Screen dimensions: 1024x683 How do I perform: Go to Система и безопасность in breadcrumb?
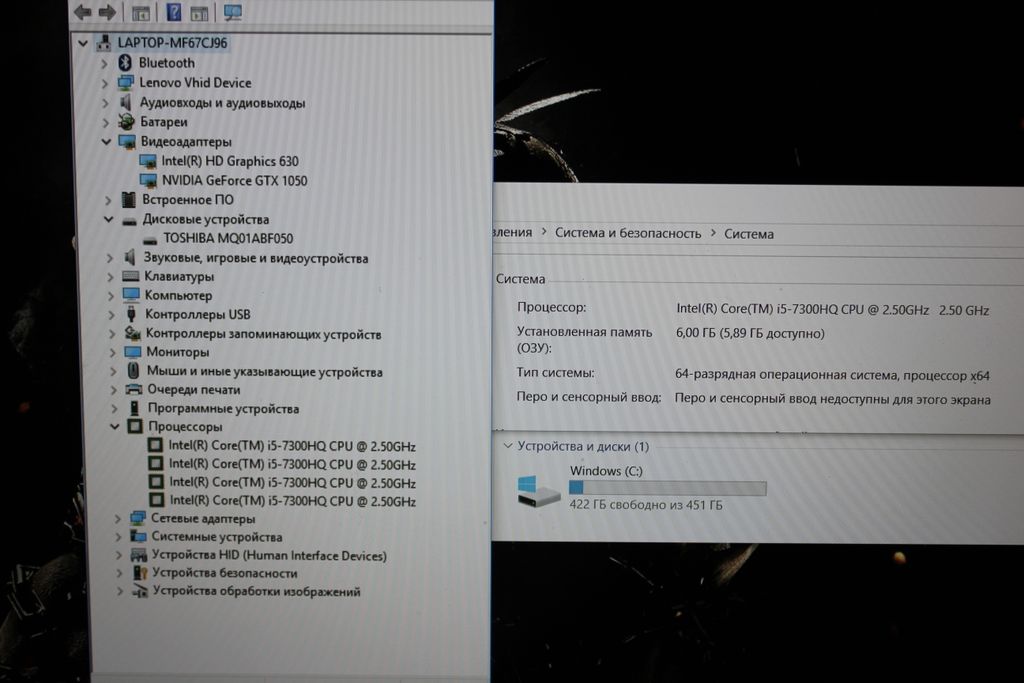[628, 233]
